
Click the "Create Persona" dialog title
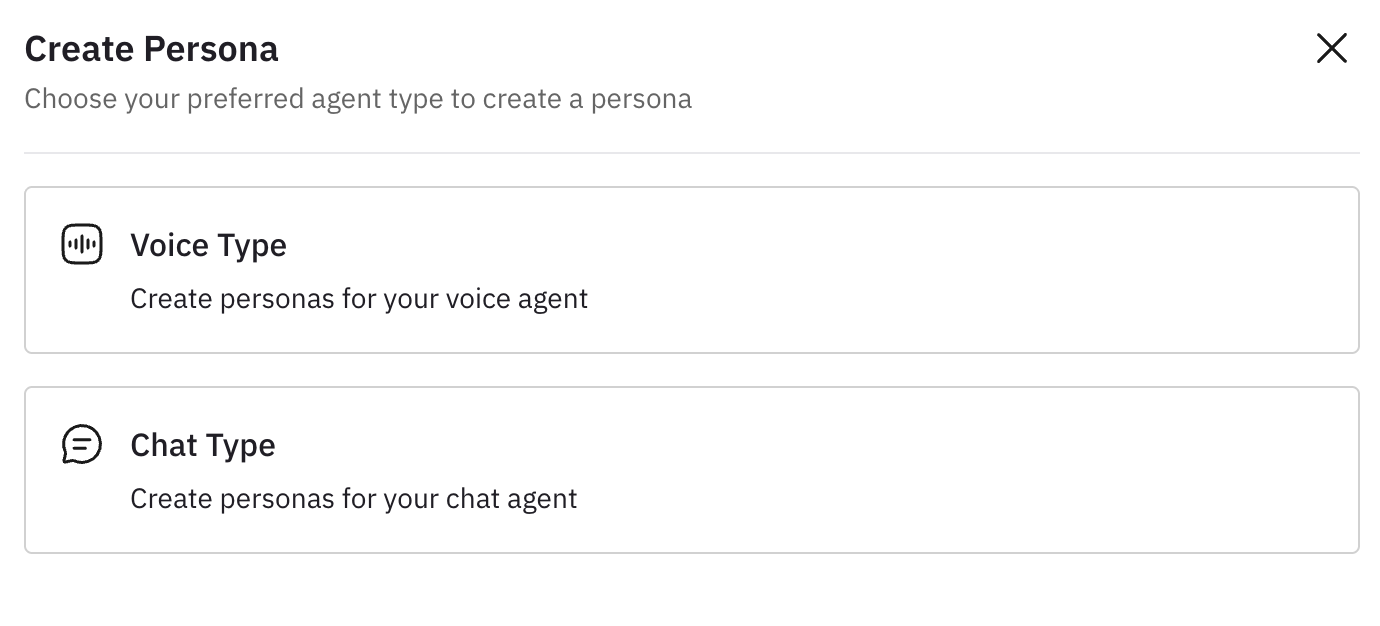coord(151,49)
